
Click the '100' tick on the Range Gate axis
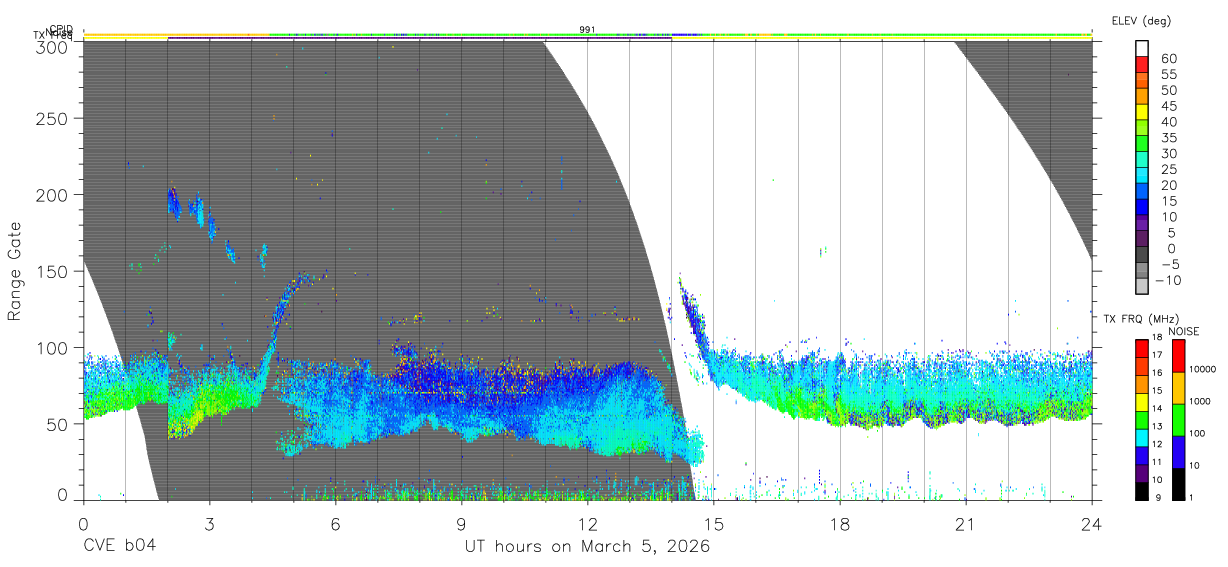pyautogui.click(x=51, y=347)
